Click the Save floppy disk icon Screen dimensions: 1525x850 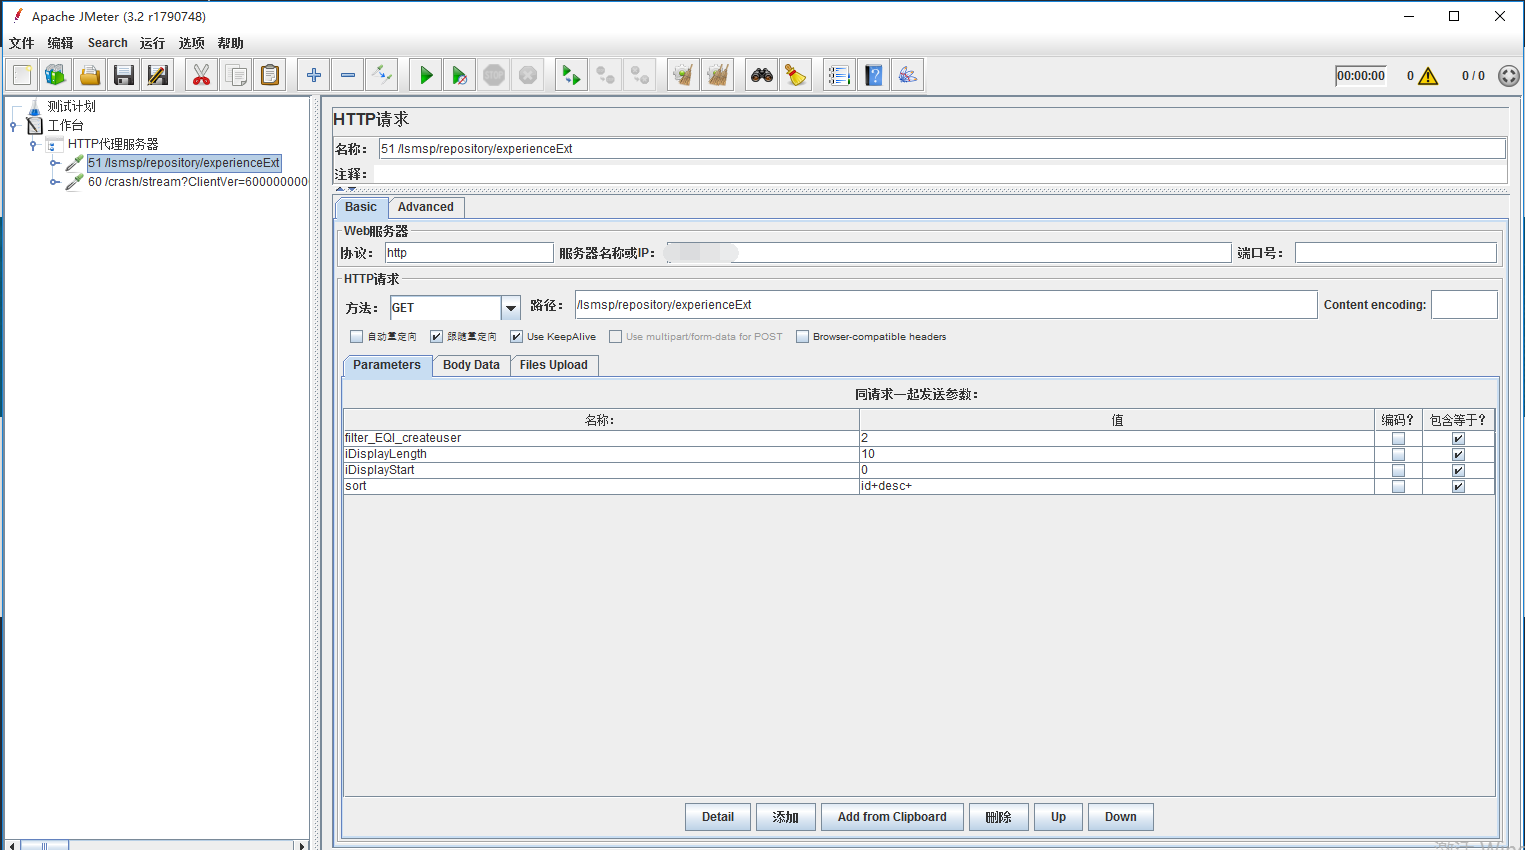[124, 75]
